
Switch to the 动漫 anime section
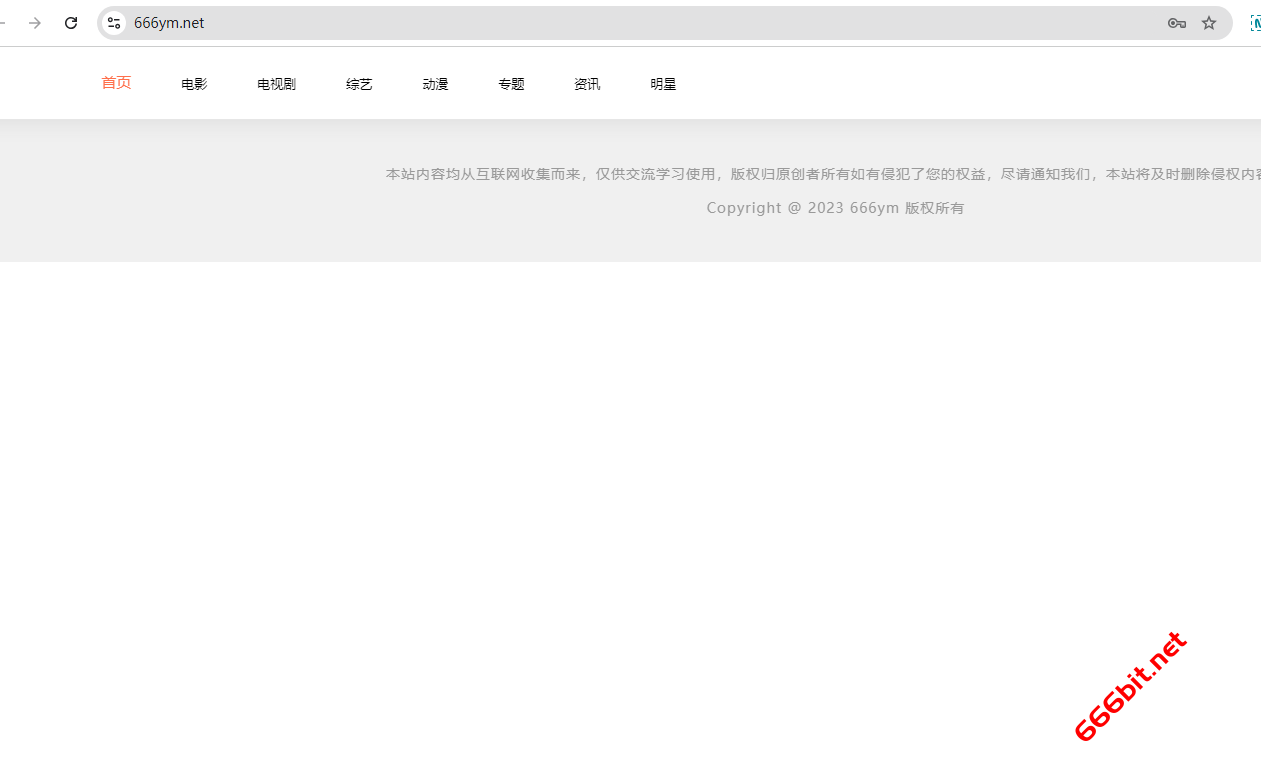(x=435, y=85)
